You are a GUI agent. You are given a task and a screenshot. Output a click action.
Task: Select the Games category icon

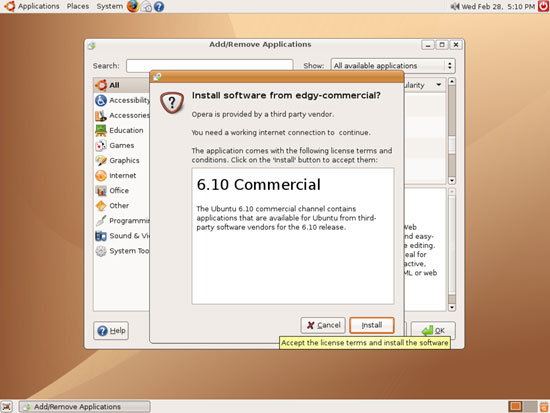[101, 145]
